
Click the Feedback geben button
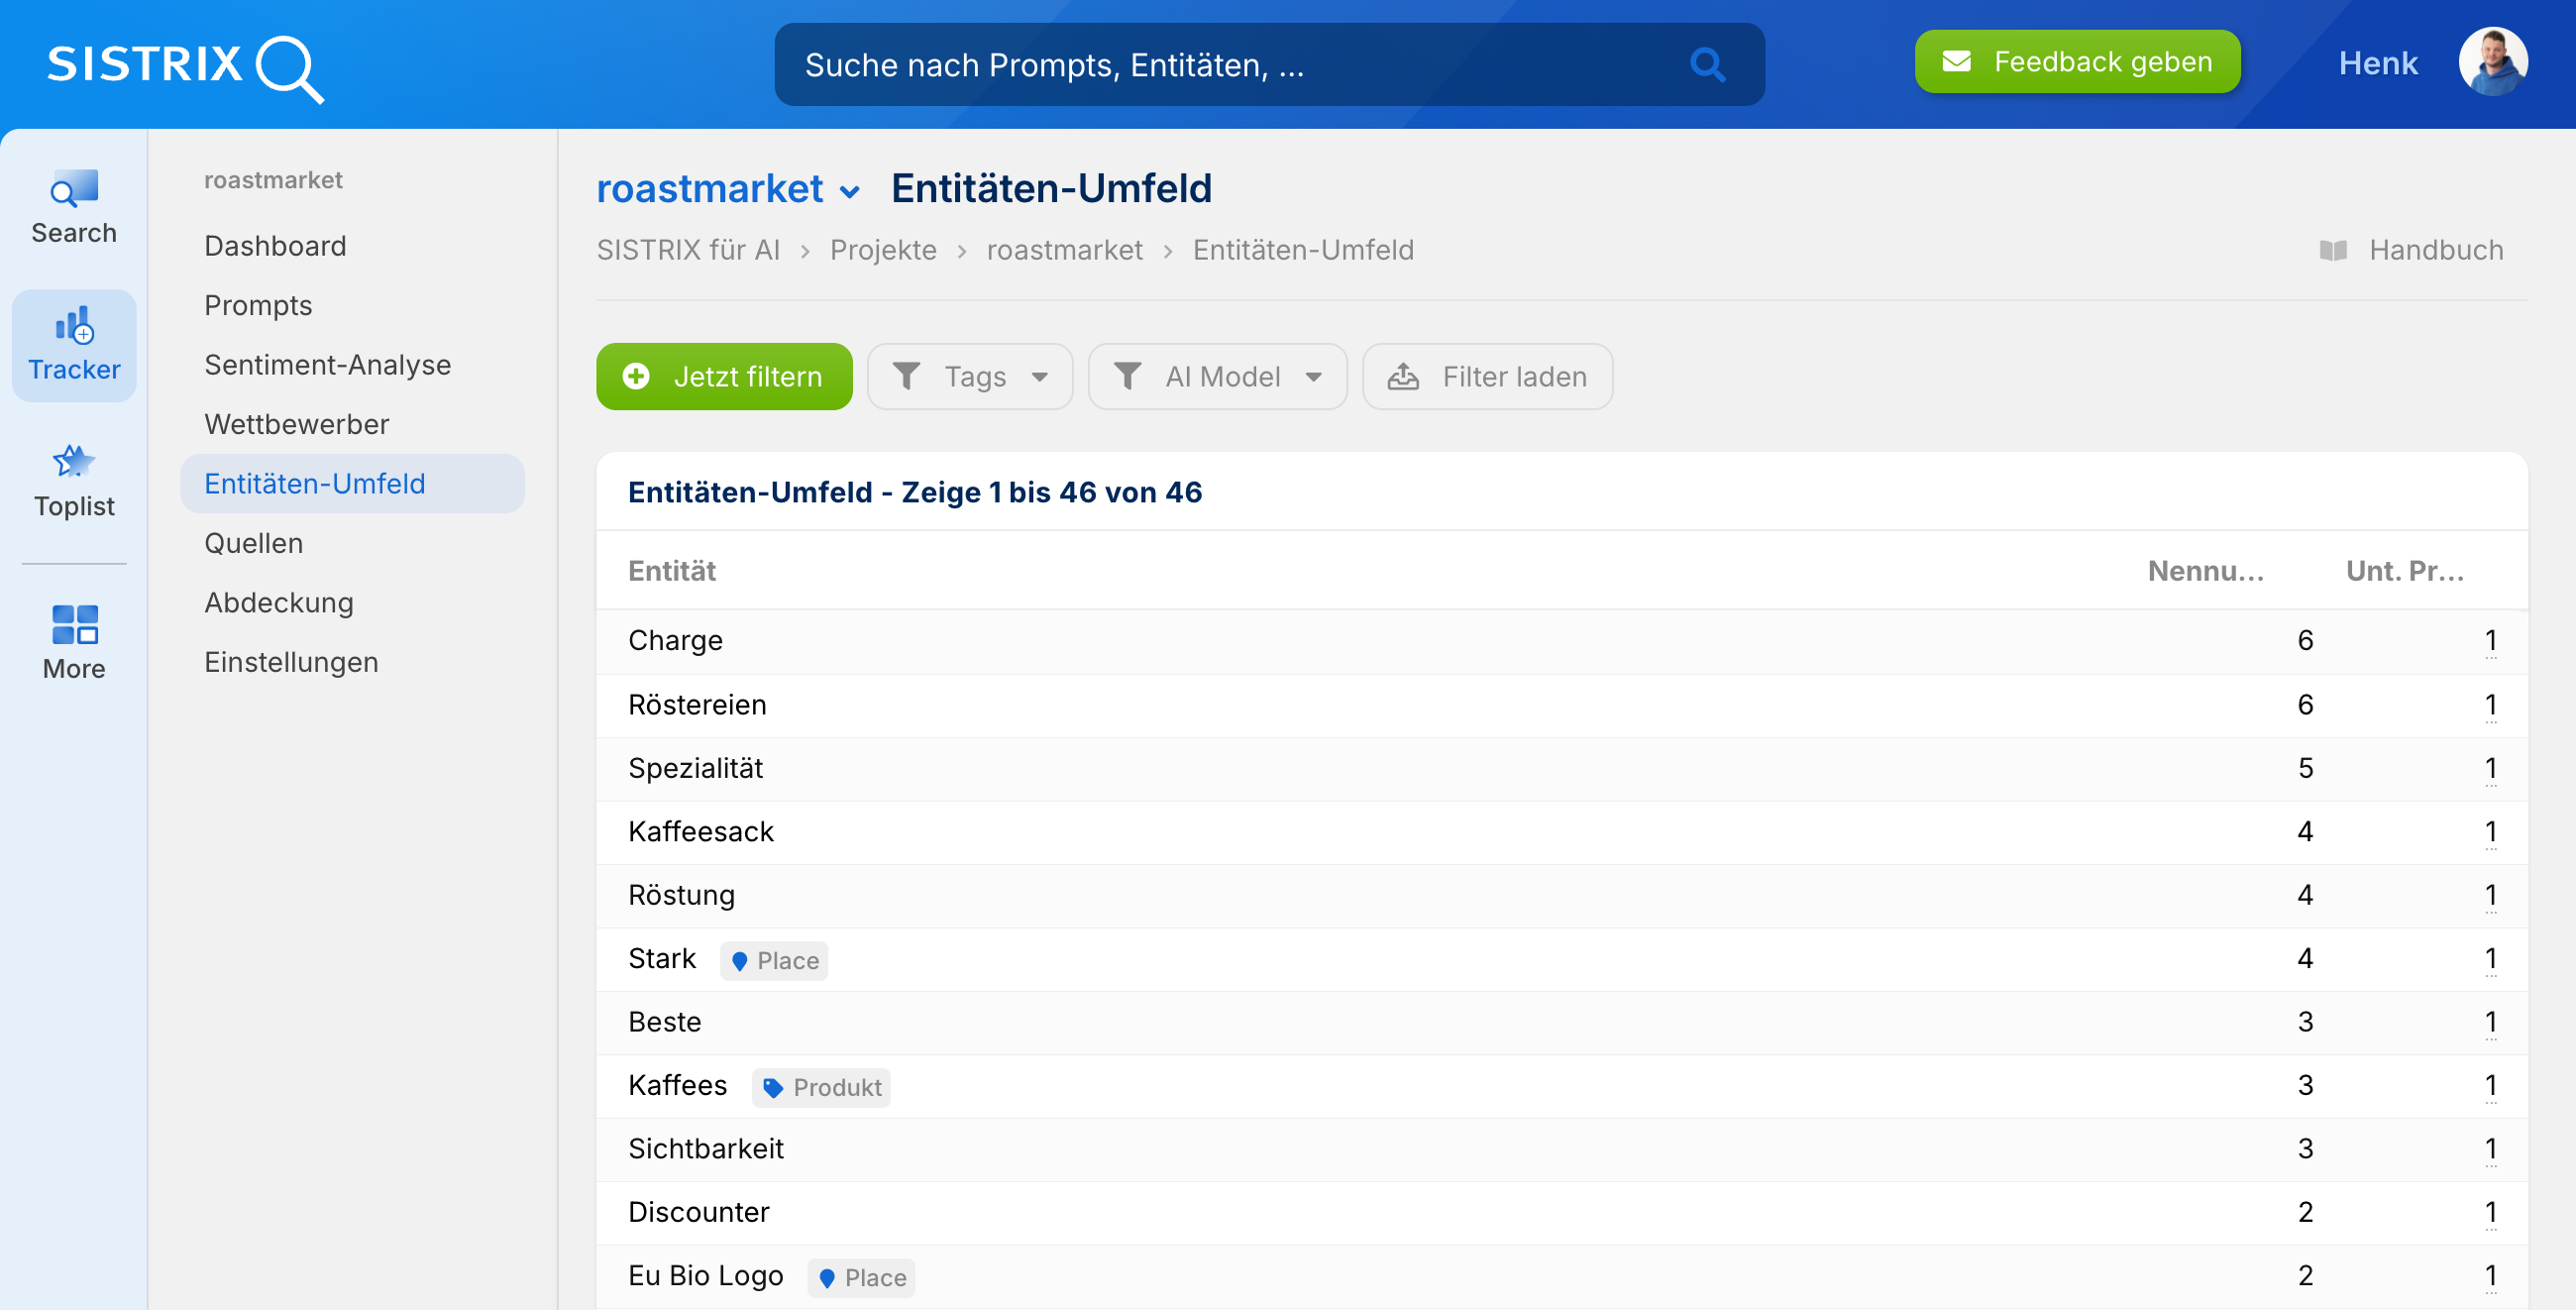2077,62
